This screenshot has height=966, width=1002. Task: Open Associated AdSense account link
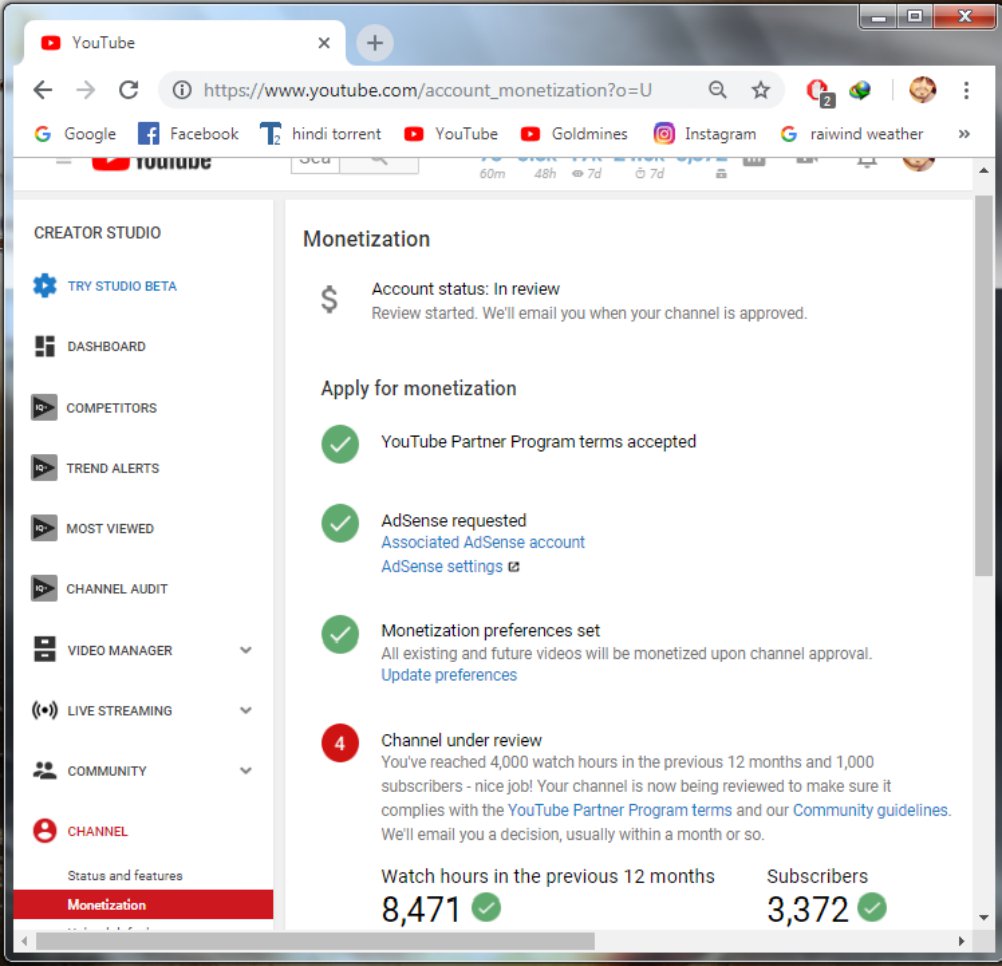pos(483,542)
